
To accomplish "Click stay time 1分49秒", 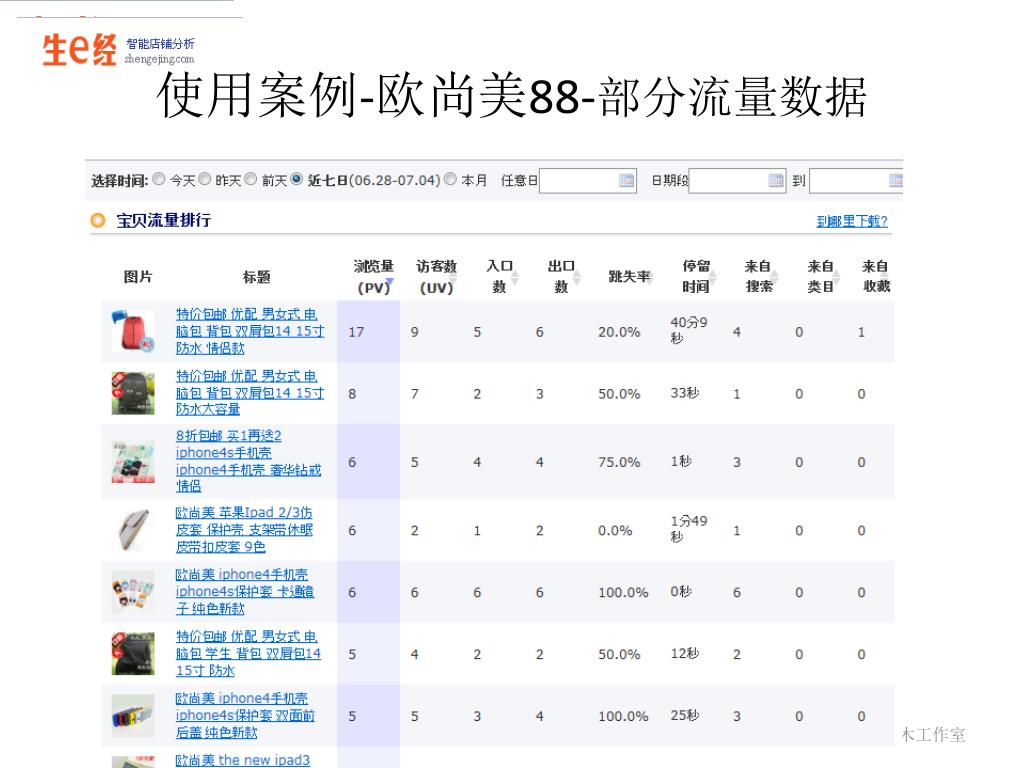I will point(688,528).
